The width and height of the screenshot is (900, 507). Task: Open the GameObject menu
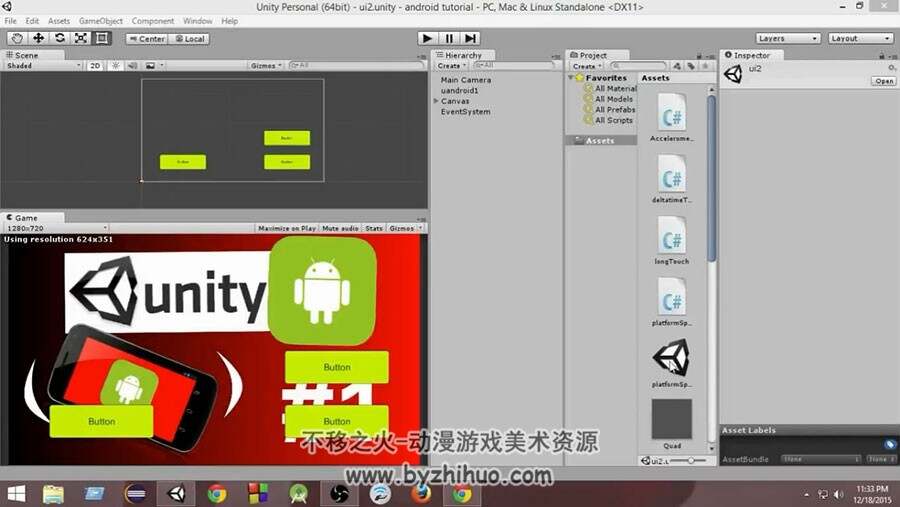pyautogui.click(x=100, y=21)
